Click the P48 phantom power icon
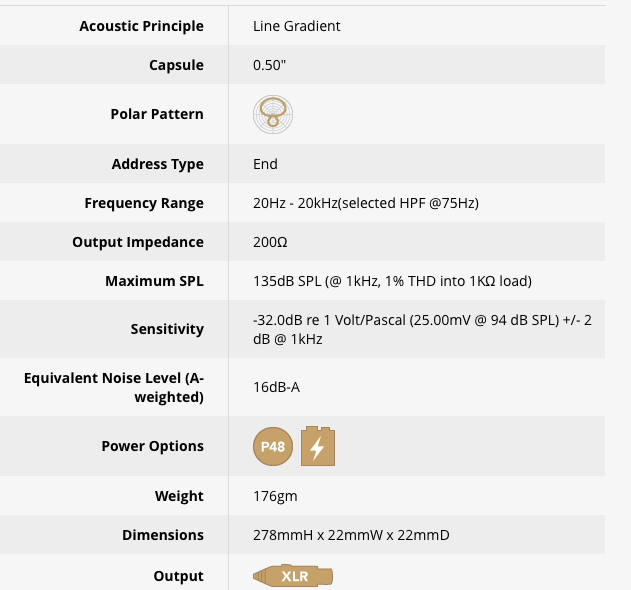Viewport: 631px width, 590px height. (x=273, y=446)
